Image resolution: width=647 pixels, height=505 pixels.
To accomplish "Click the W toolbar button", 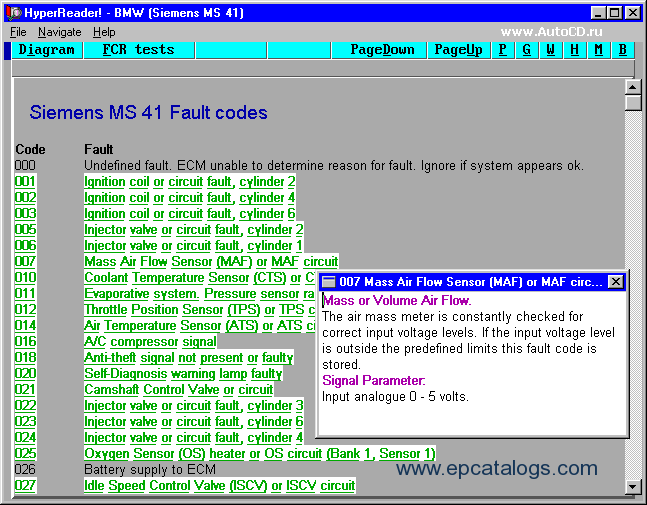I will 550,50.
